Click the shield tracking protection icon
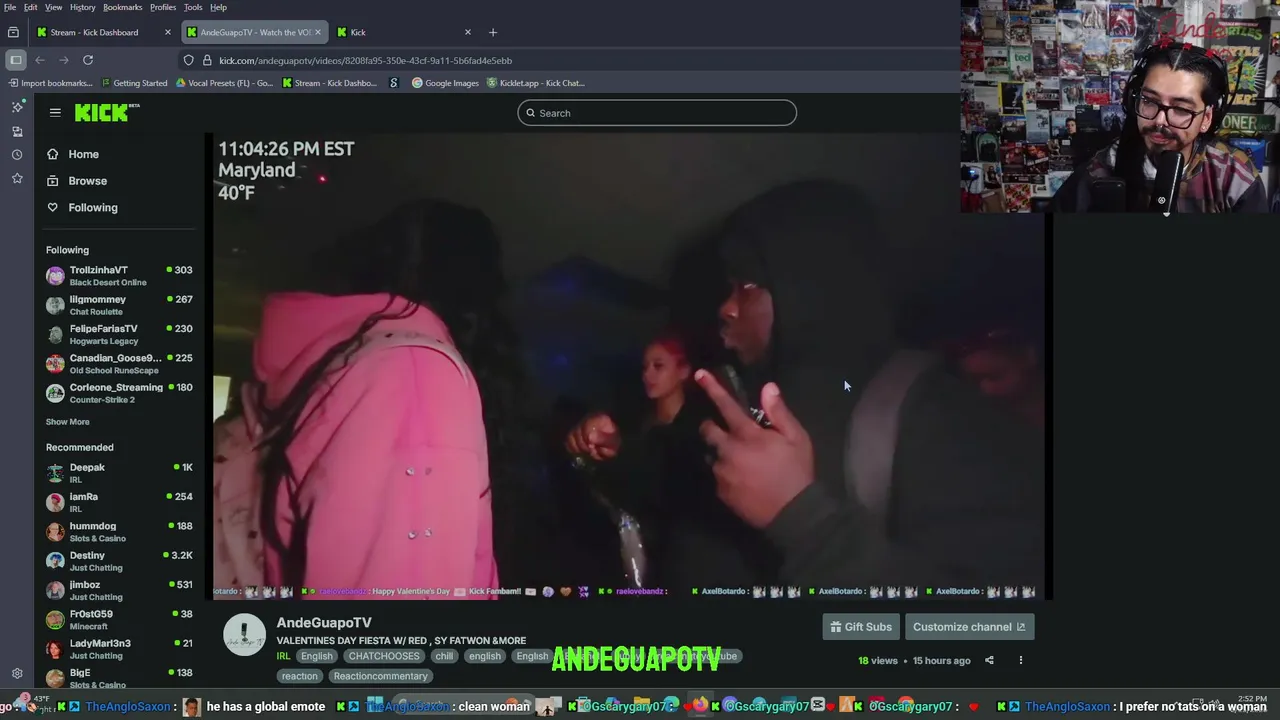The height and width of the screenshot is (720, 1280). 188,60
